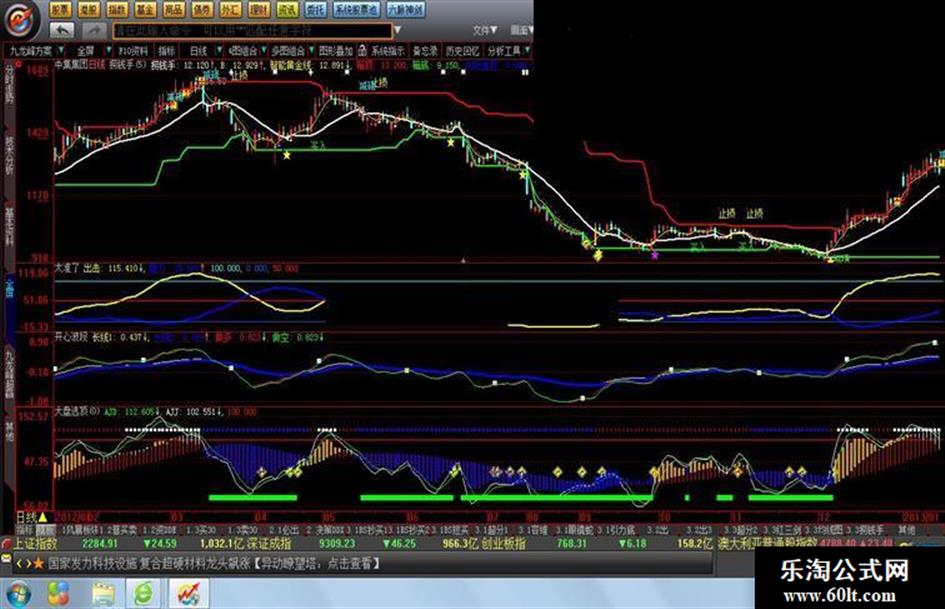Screen dimensions: 945x609
Task: Open the colorful four-petal app on the taskbar
Action: pos(58,595)
